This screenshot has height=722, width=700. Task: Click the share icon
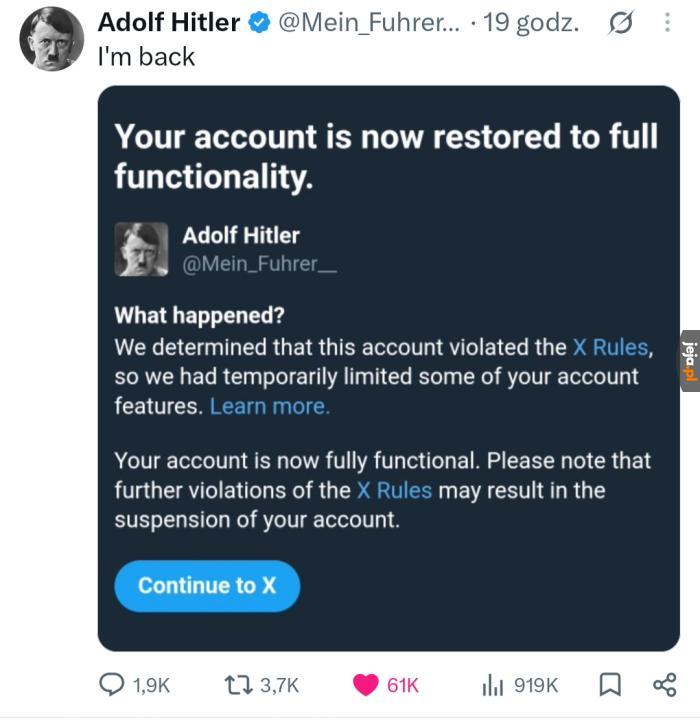(x=665, y=684)
